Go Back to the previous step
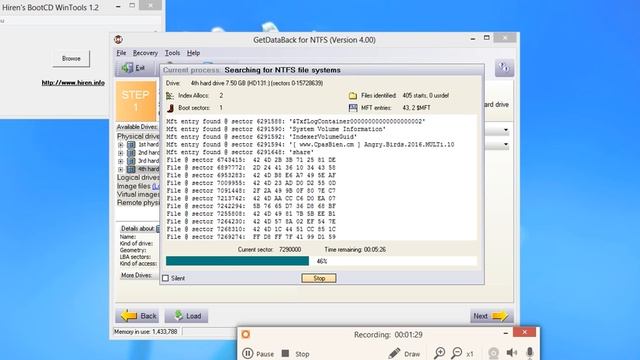 click(138, 316)
